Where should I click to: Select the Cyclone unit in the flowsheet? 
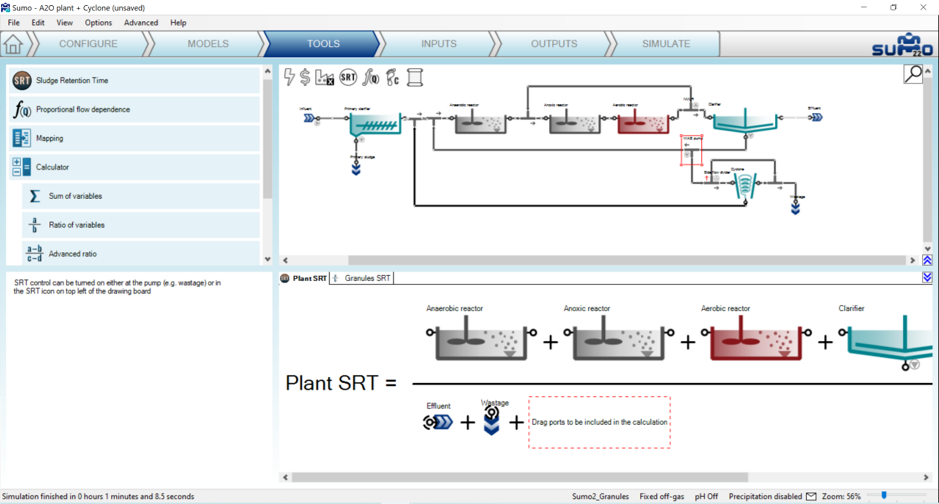tap(739, 186)
